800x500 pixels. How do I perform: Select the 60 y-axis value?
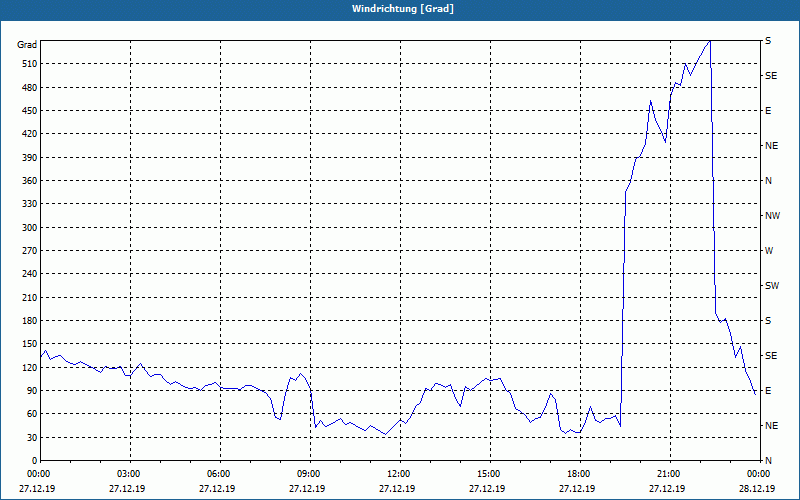pyautogui.click(x=31, y=414)
